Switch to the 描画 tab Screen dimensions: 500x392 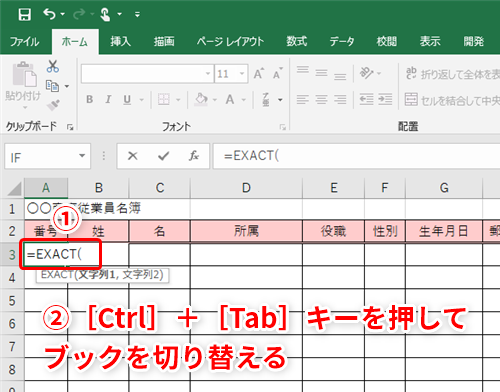[x=164, y=42]
